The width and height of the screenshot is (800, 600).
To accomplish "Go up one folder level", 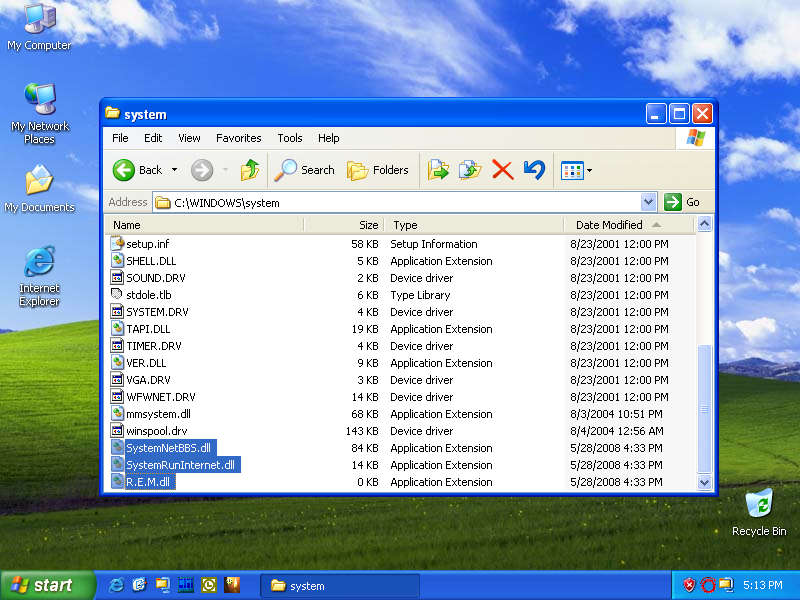I will point(249,170).
